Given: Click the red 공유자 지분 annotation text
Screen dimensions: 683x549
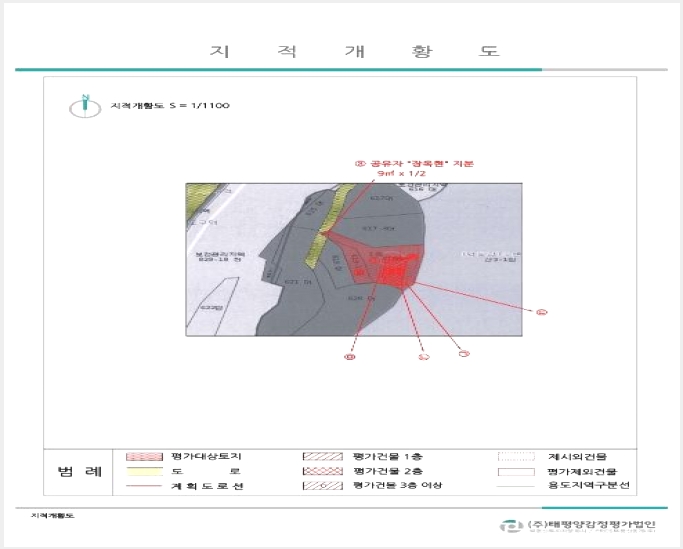Looking at the screenshot, I should tap(414, 168).
